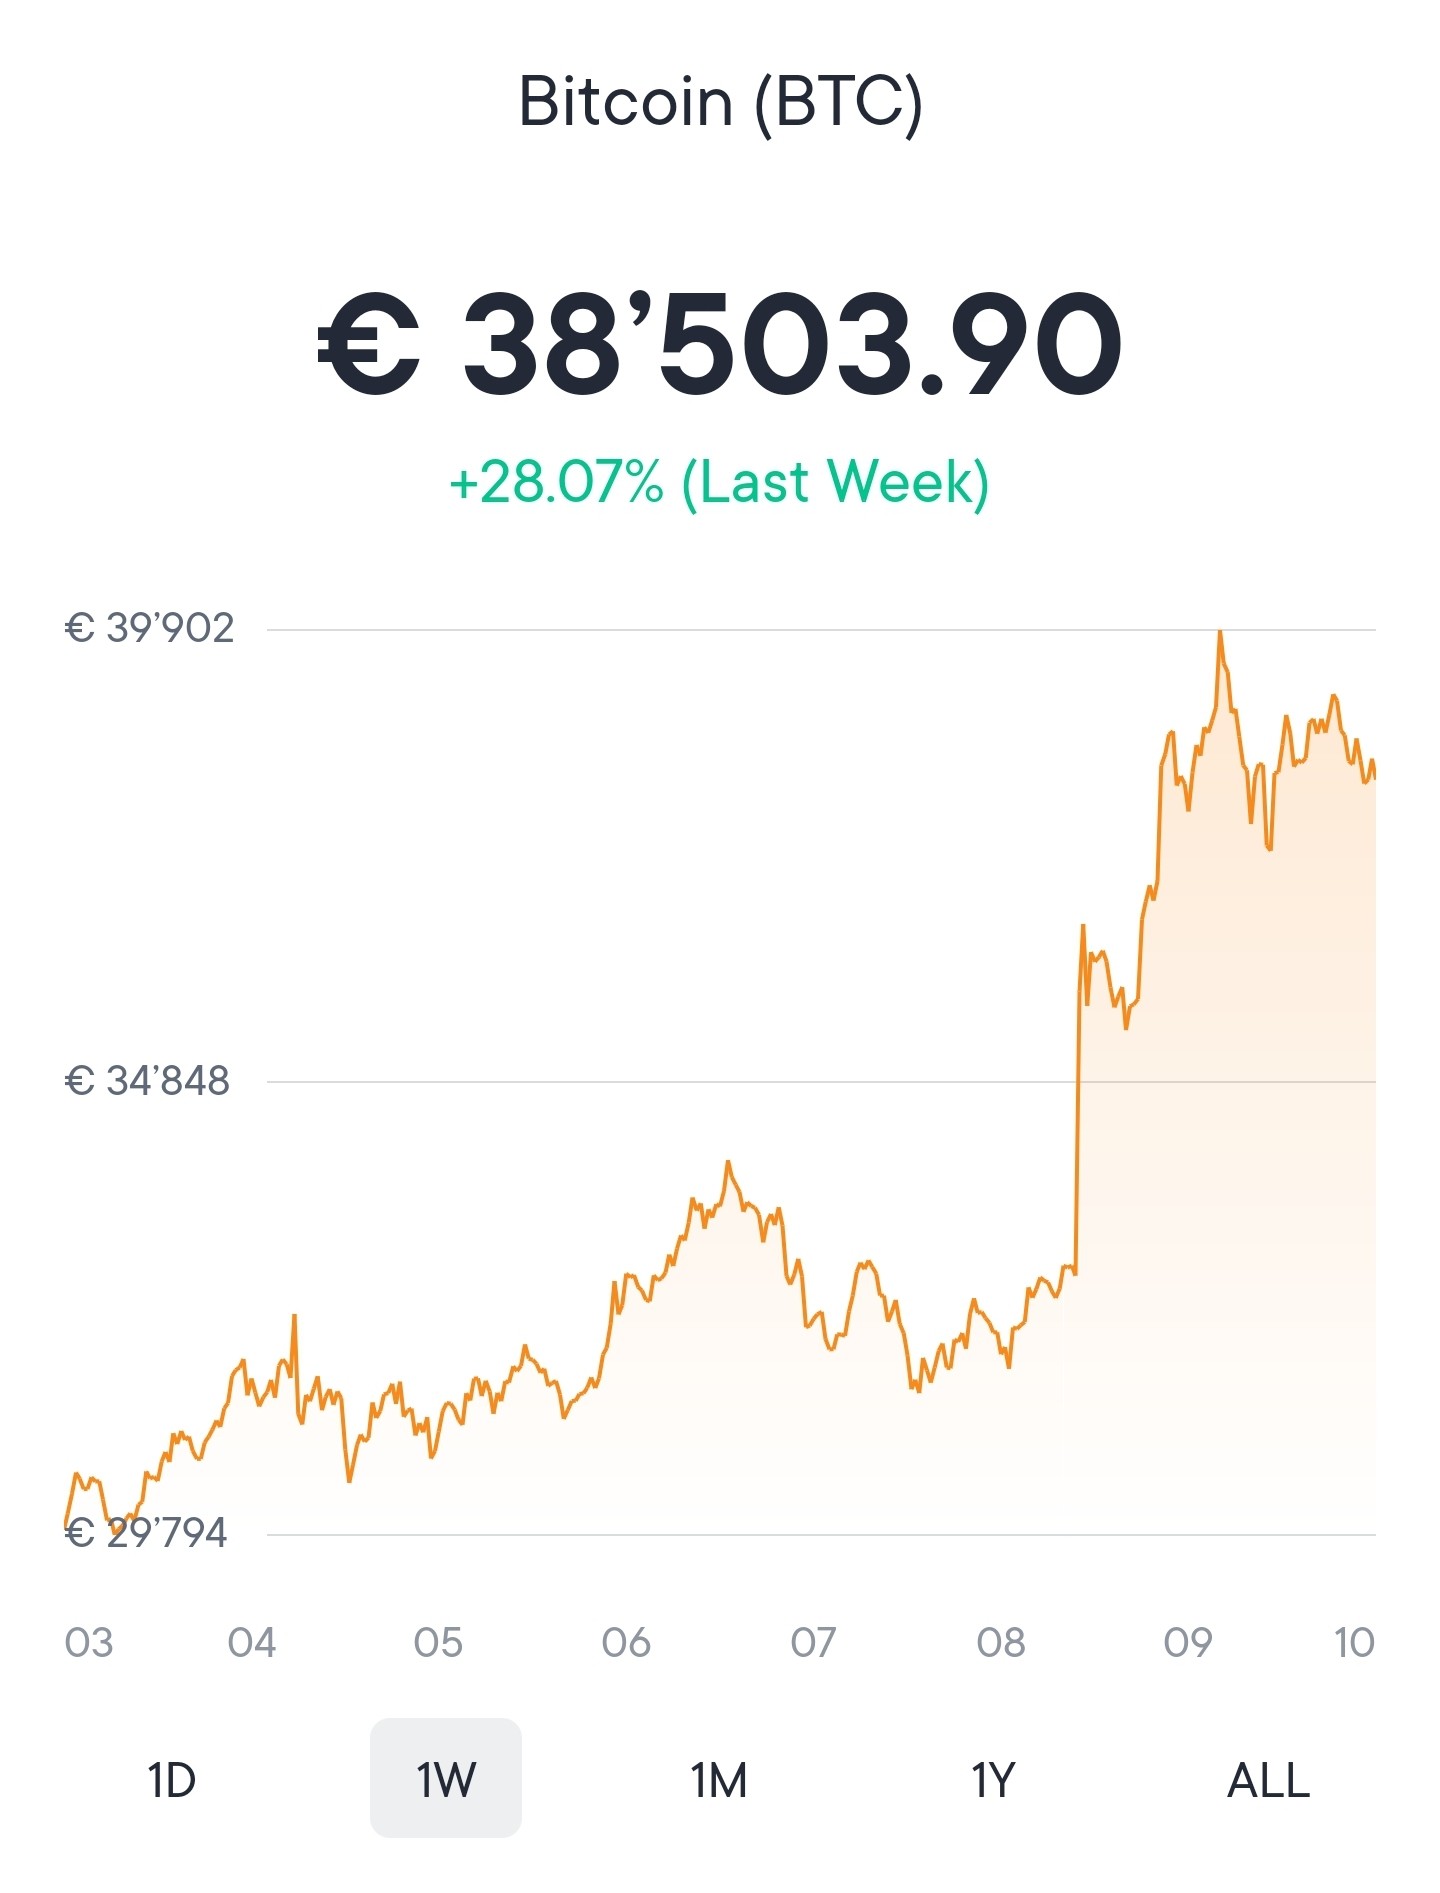The image size is (1440, 1893).
Task: Select the 1D time range
Action: (x=171, y=1780)
